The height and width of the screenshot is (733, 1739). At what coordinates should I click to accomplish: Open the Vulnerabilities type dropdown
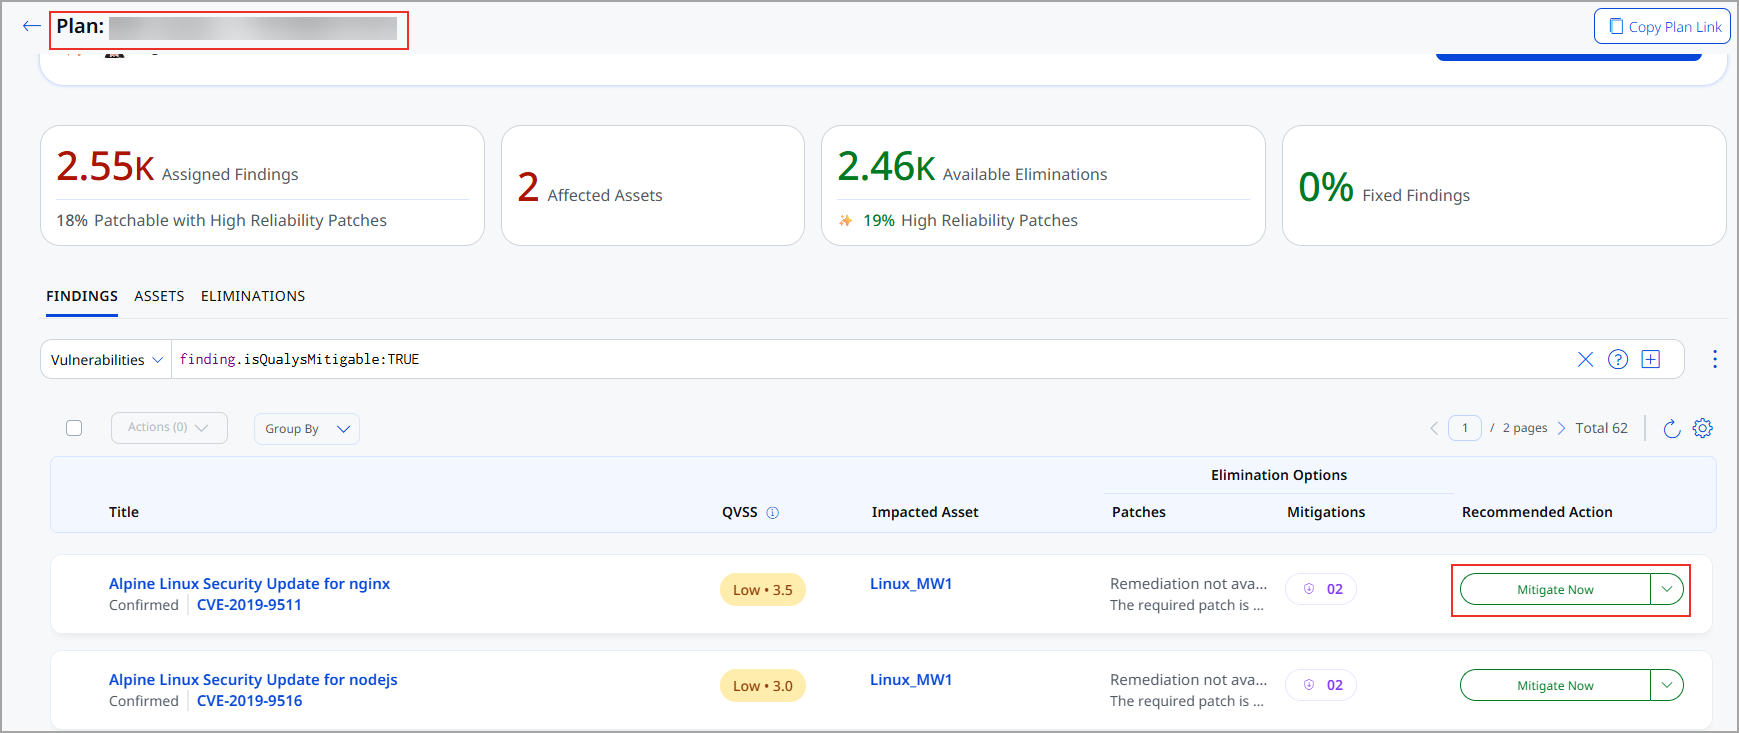[106, 360]
